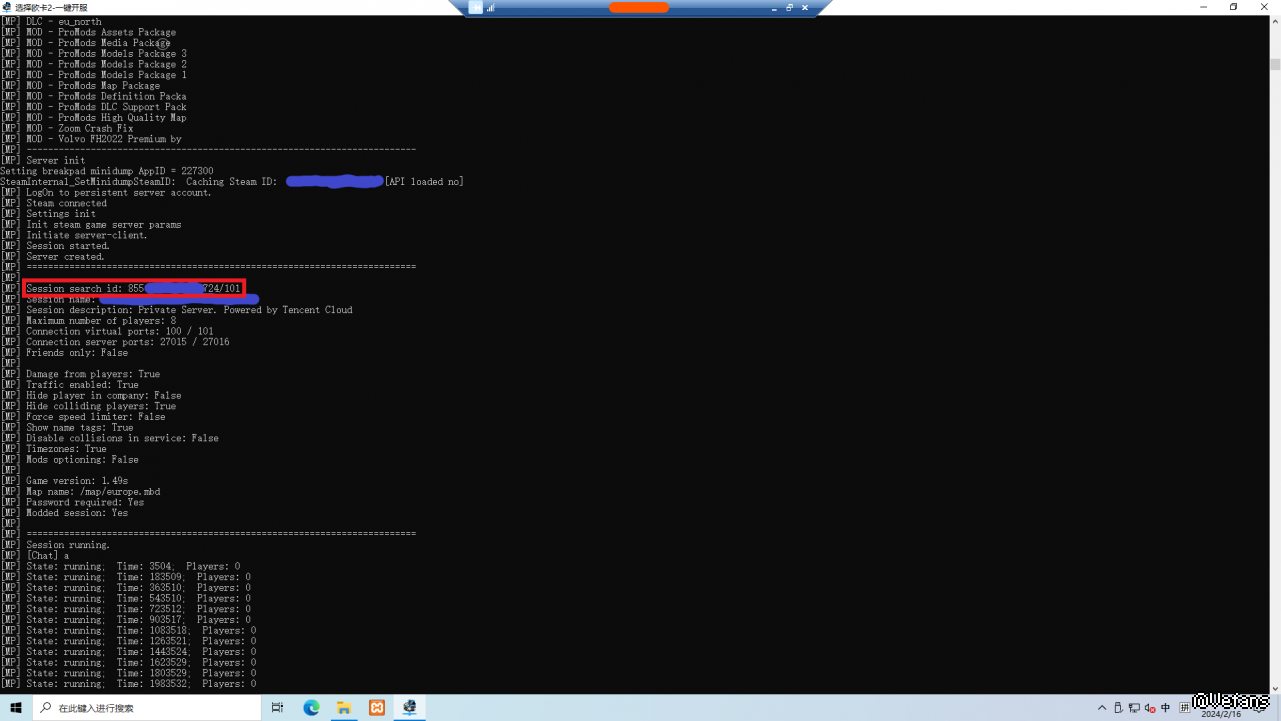The width and height of the screenshot is (1281, 721).
Task: Select the active server console taskbar icon
Action: coord(410,708)
